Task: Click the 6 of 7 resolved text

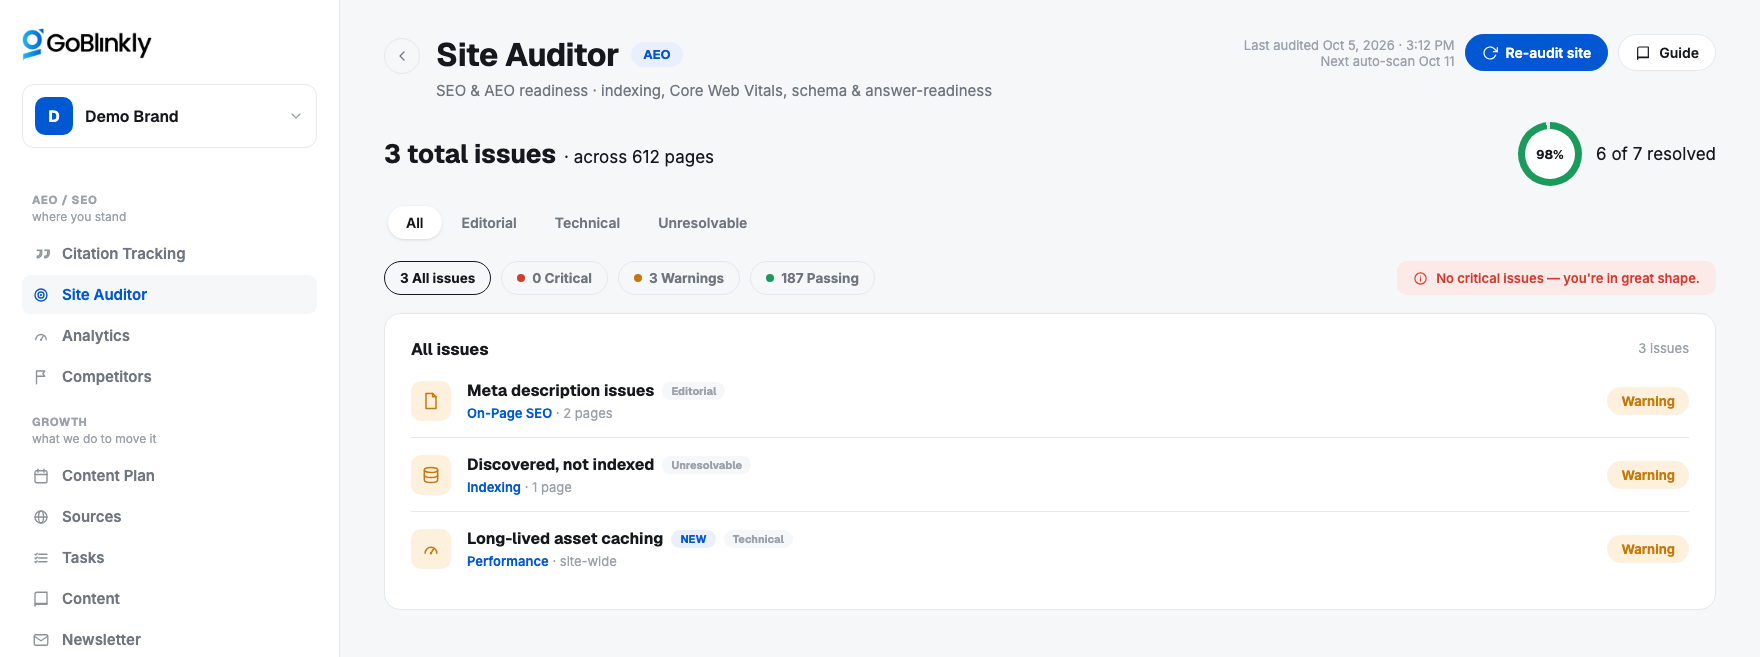Action: coord(1656,154)
